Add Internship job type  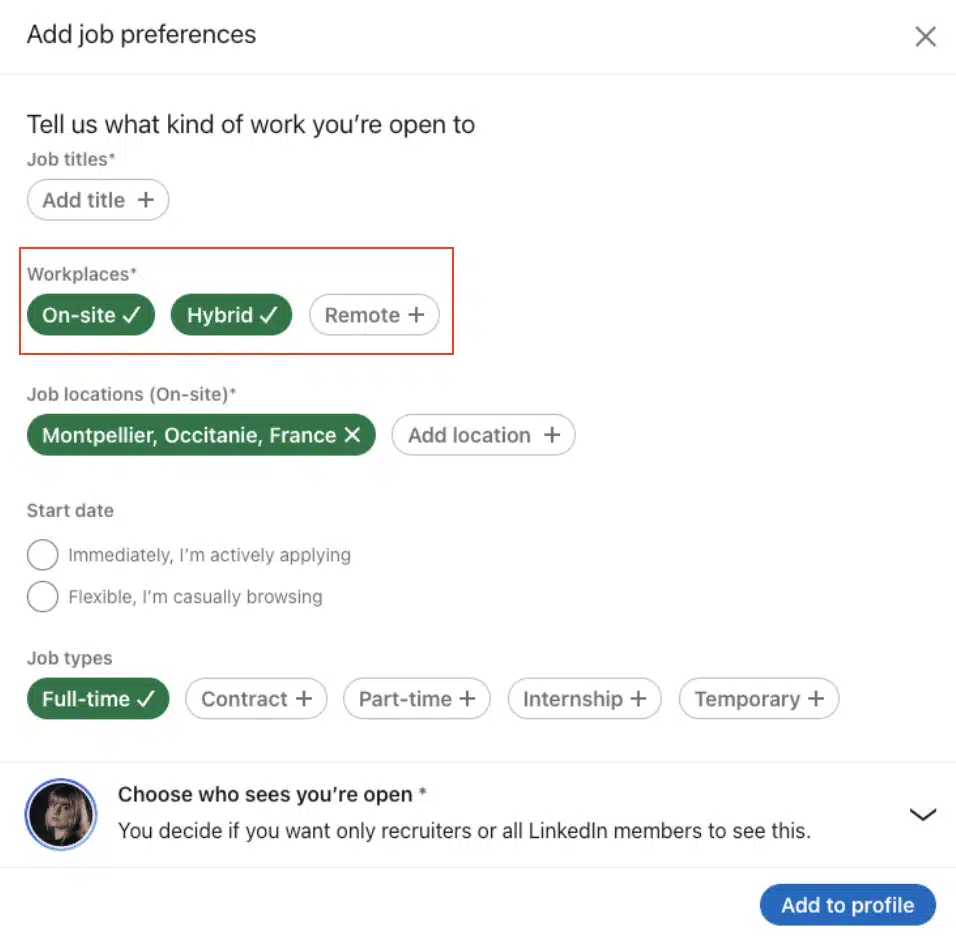pos(584,699)
